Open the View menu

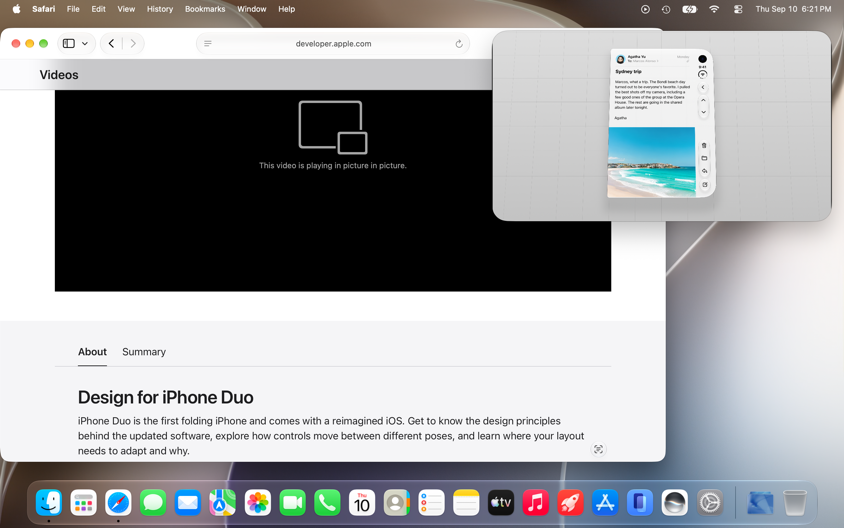tap(126, 9)
